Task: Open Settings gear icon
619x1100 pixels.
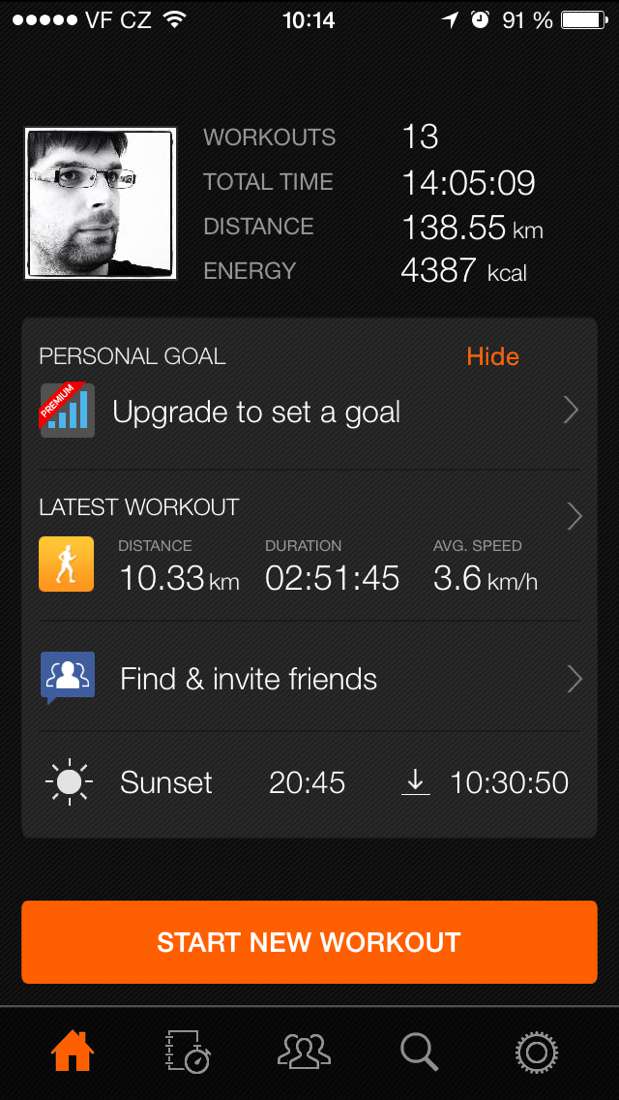Action: [x=536, y=1051]
